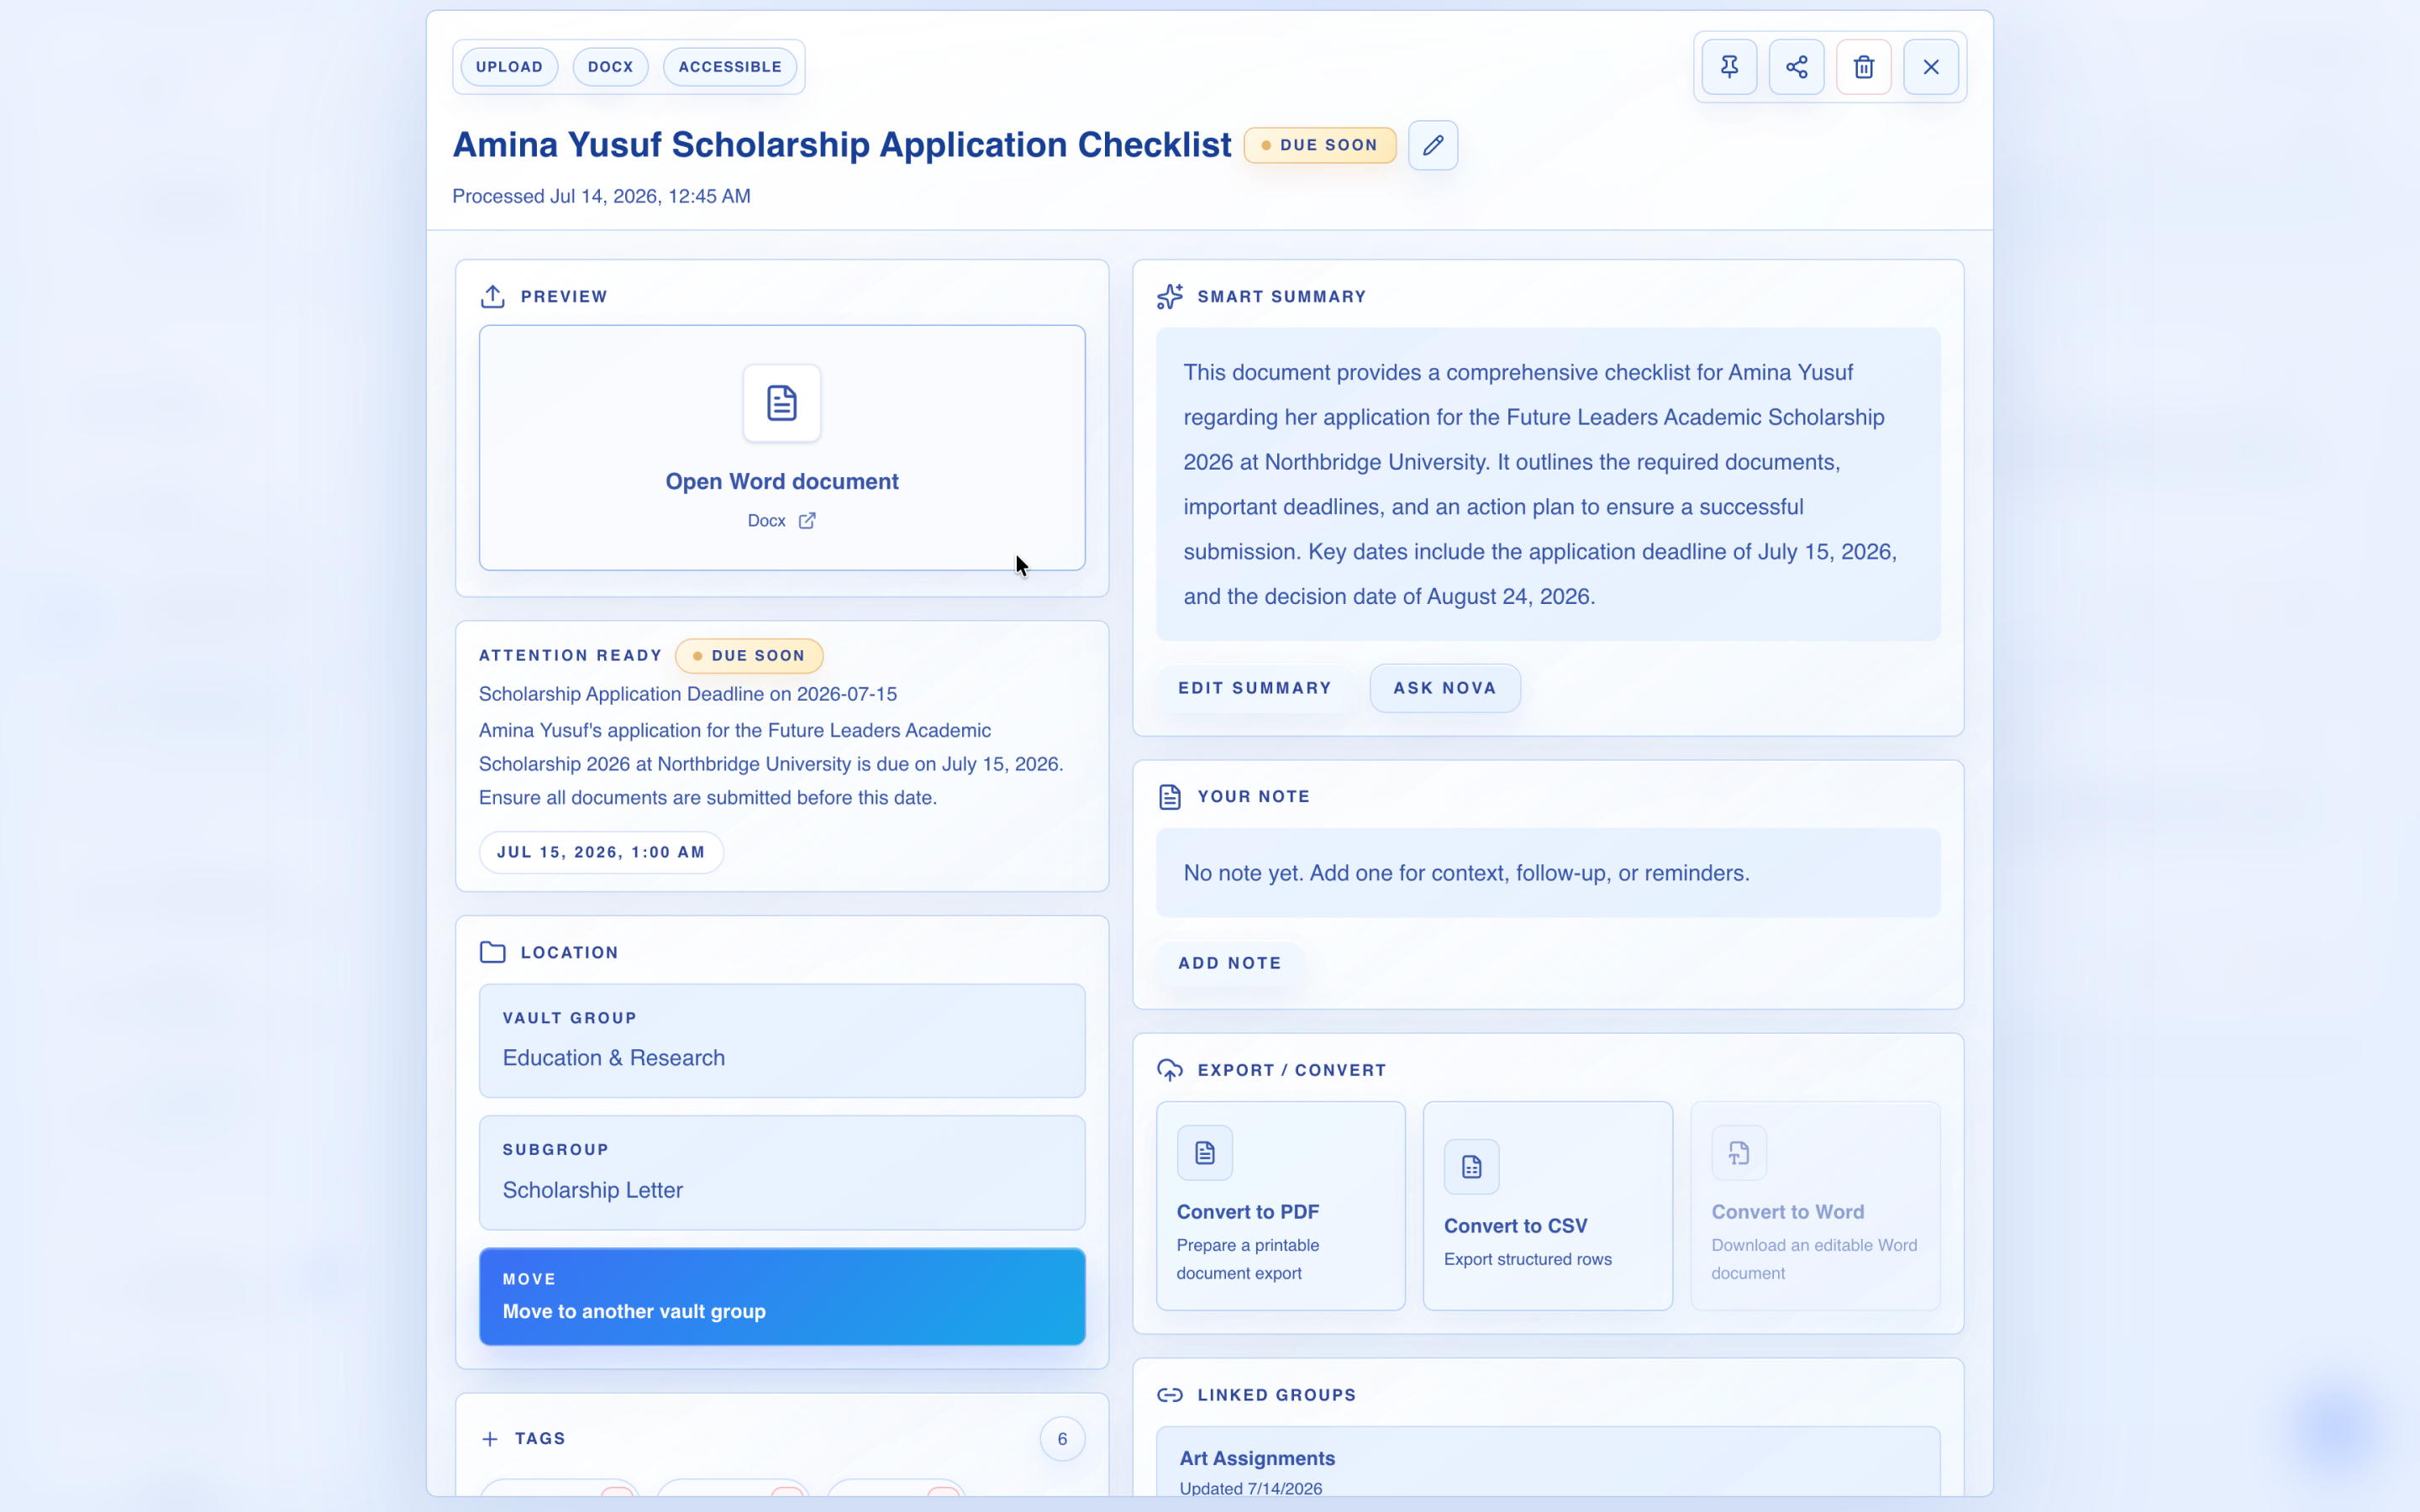This screenshot has width=2420, height=1512.
Task: Click the empty note placeholder text
Action: point(1466,873)
